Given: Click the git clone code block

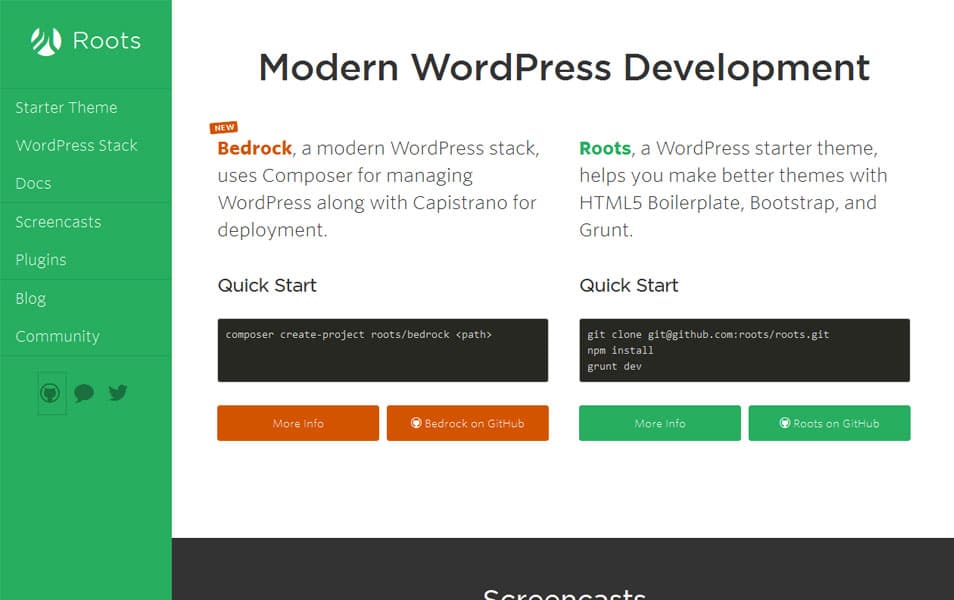Looking at the screenshot, I should point(745,351).
